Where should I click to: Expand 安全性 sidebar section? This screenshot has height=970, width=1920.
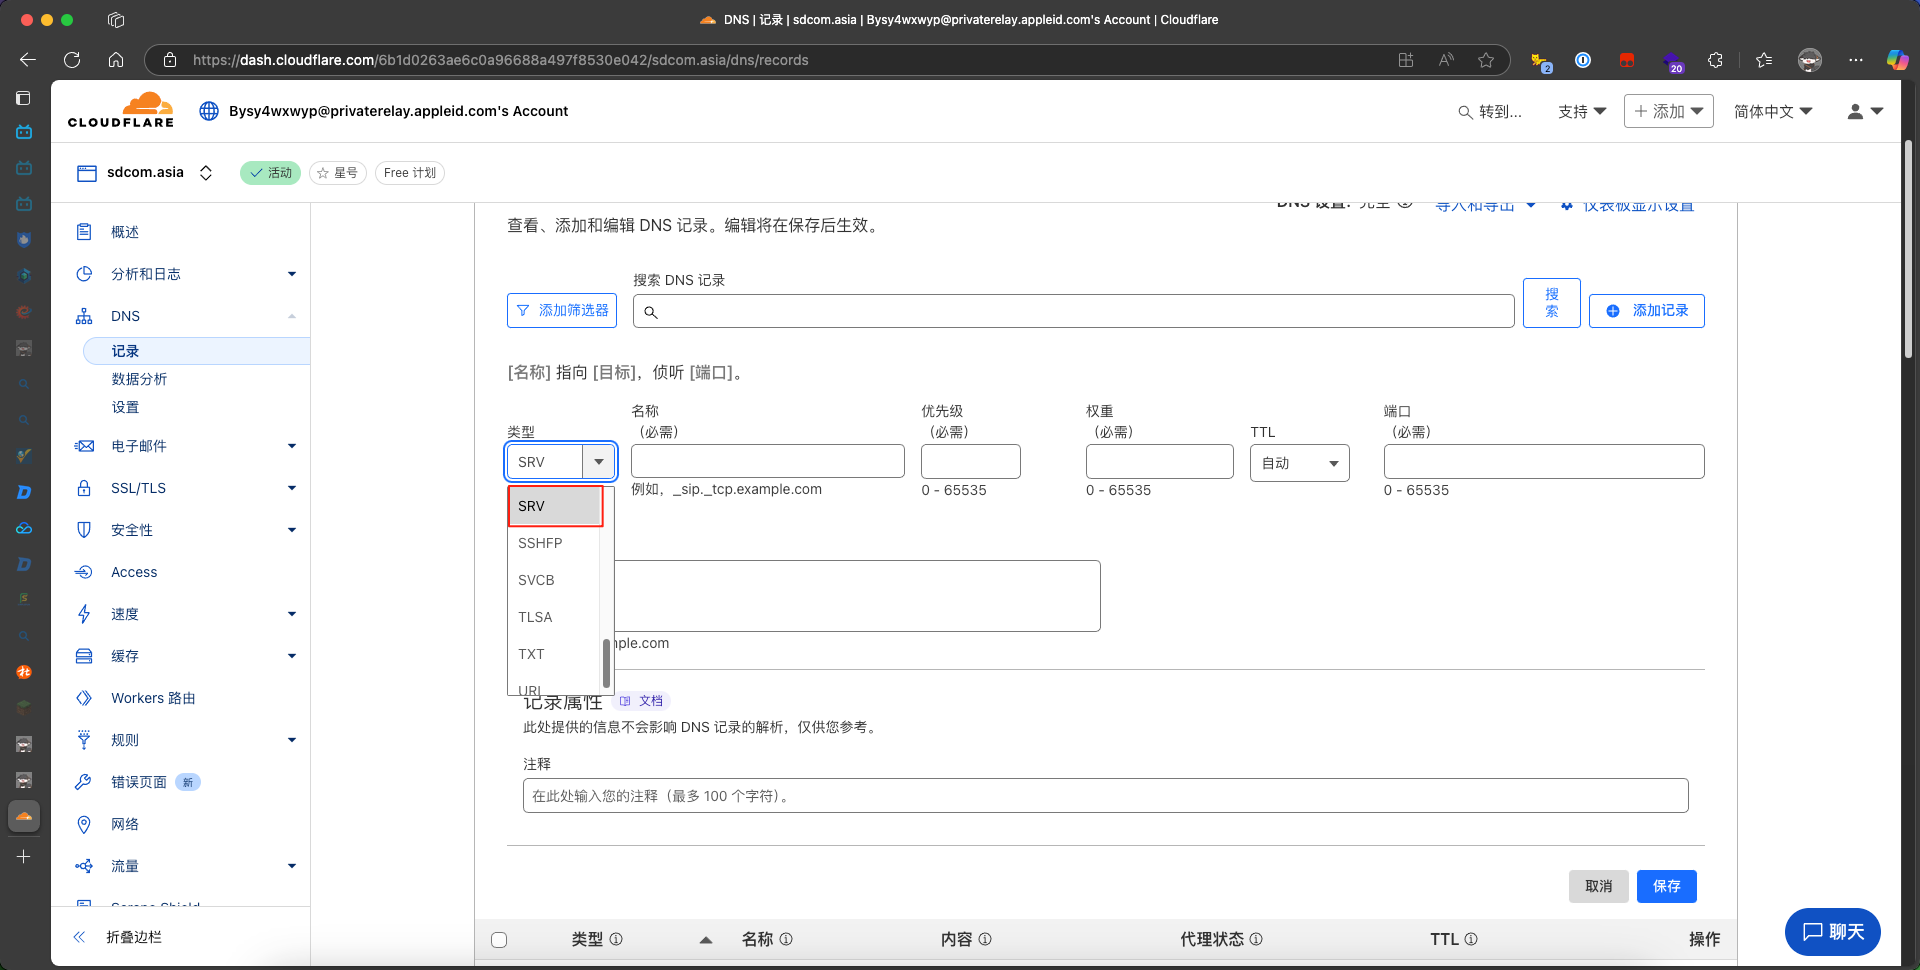coord(292,530)
